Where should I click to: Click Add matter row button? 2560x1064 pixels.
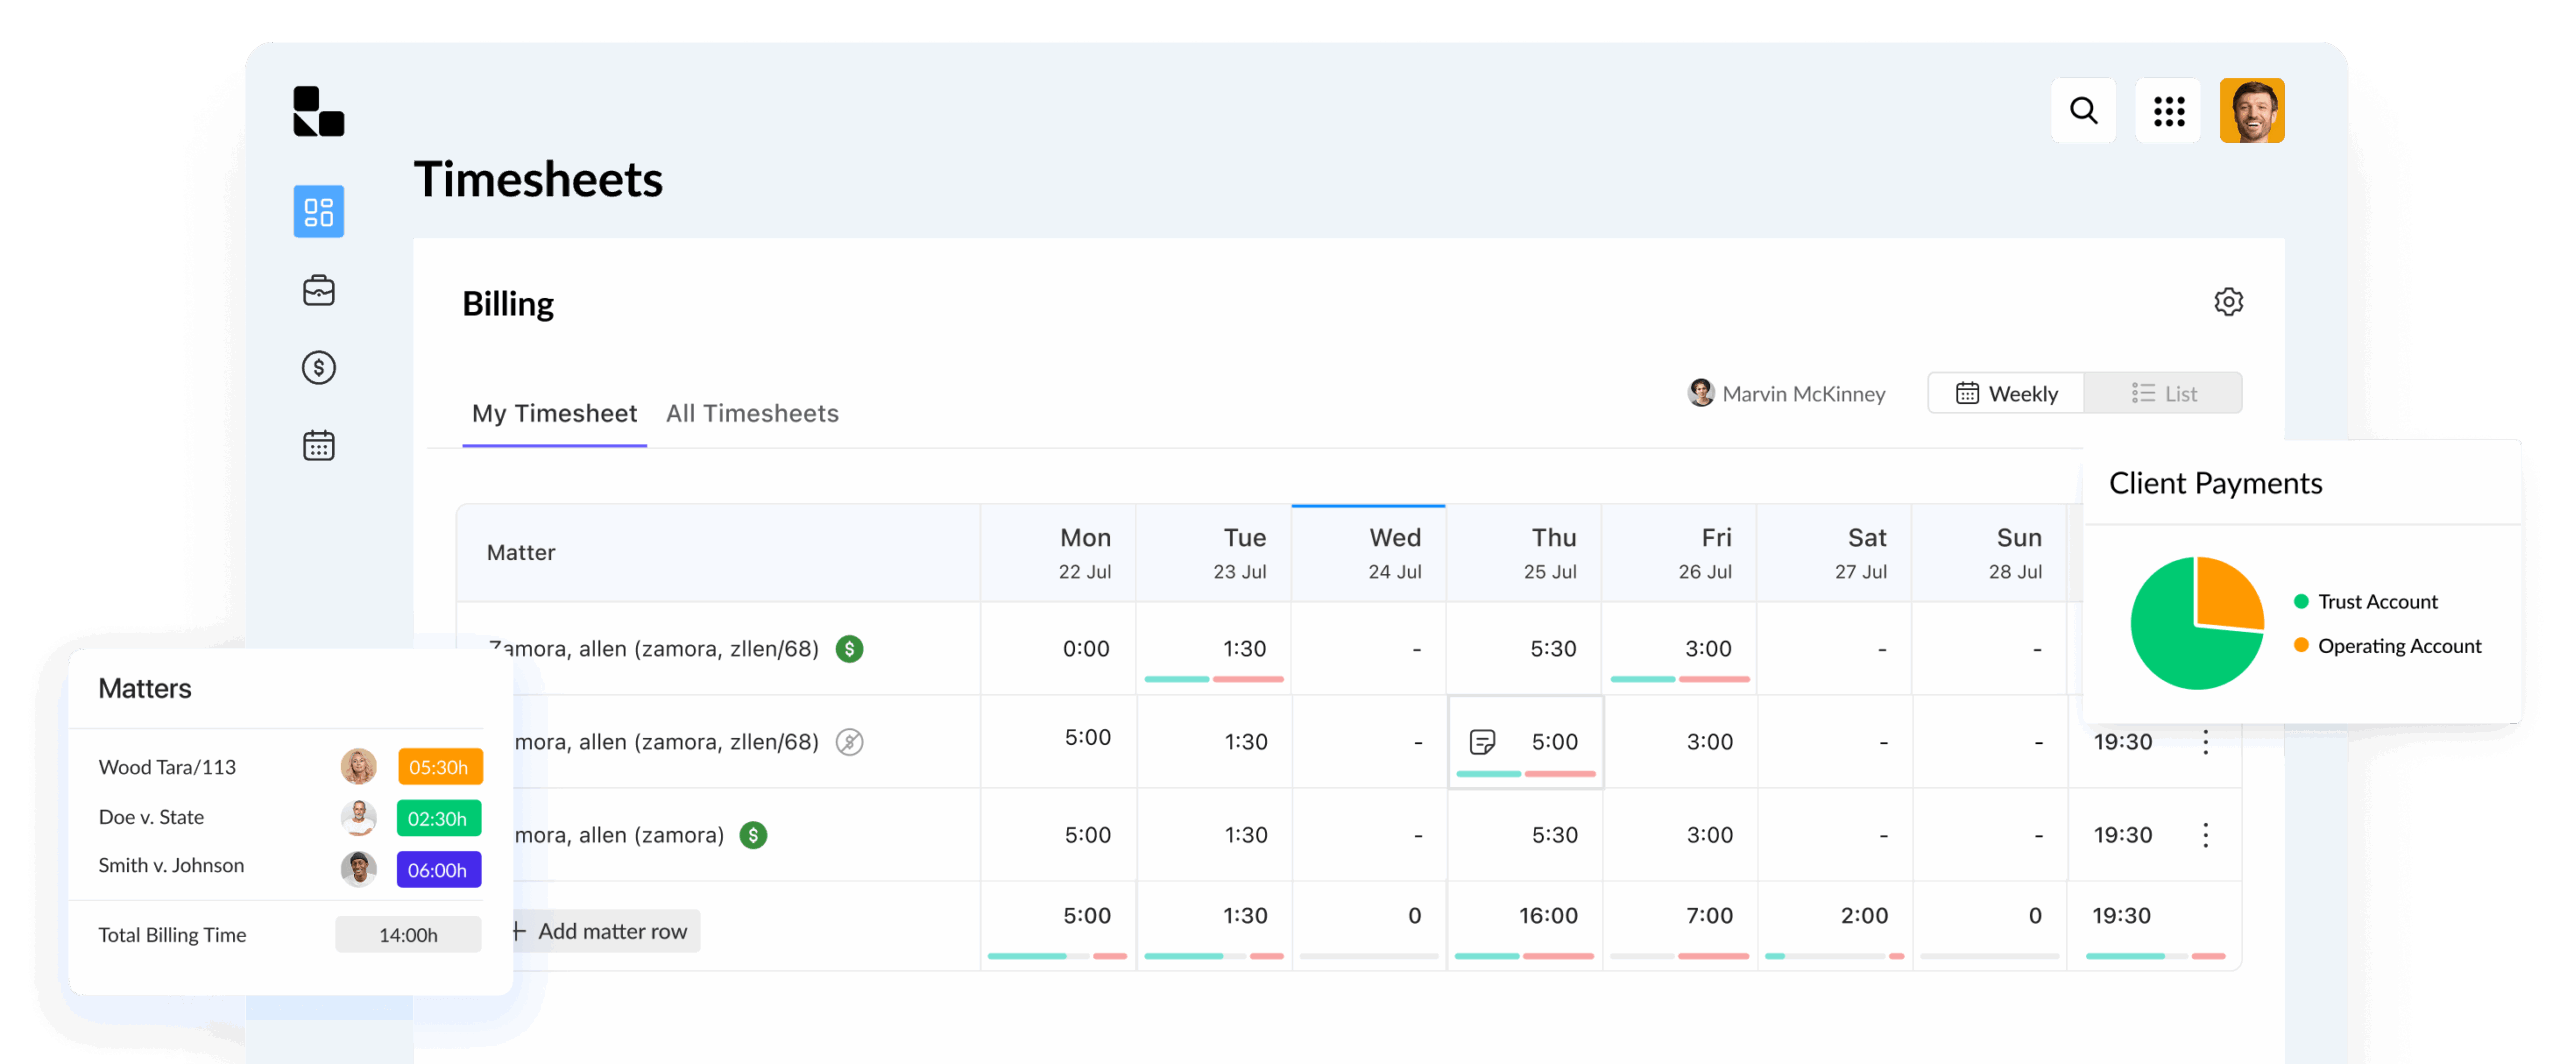coord(604,931)
